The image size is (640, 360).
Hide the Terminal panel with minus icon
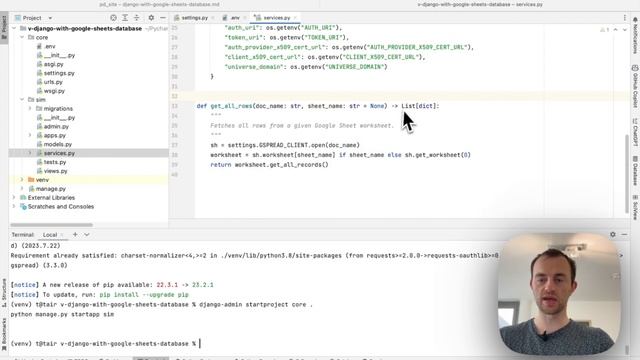624,235
